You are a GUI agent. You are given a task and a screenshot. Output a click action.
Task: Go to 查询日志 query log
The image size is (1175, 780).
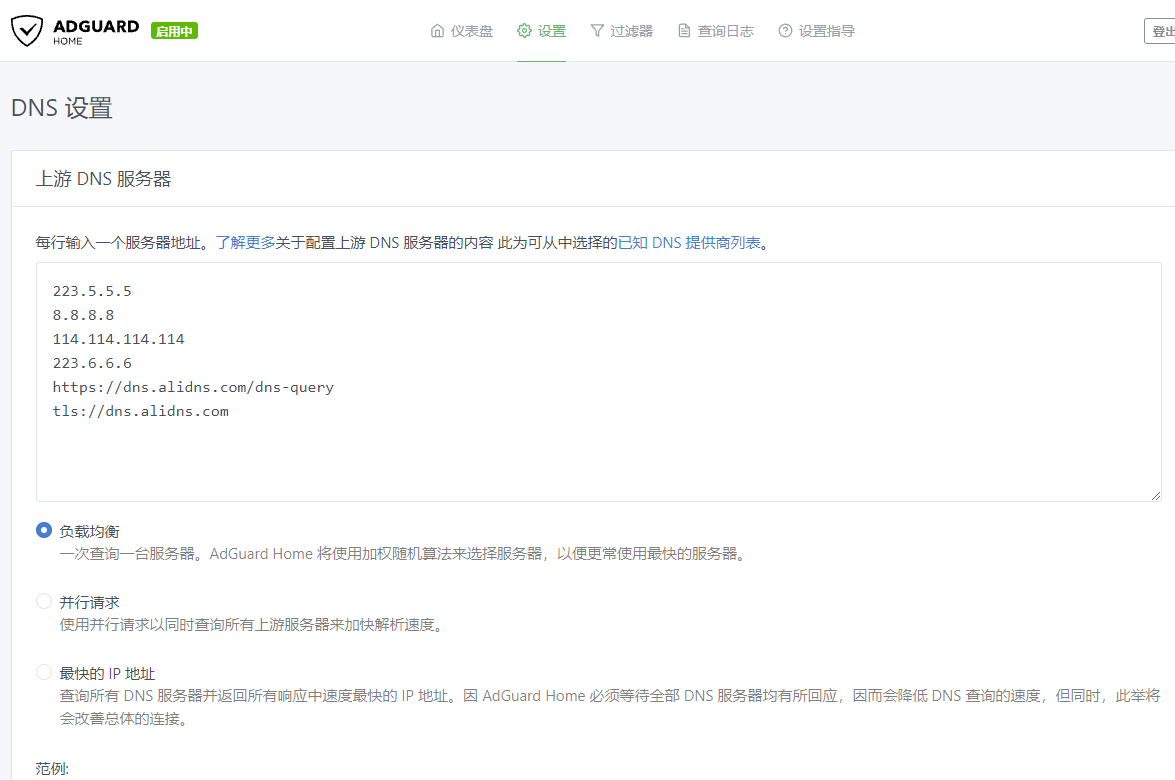[x=716, y=31]
